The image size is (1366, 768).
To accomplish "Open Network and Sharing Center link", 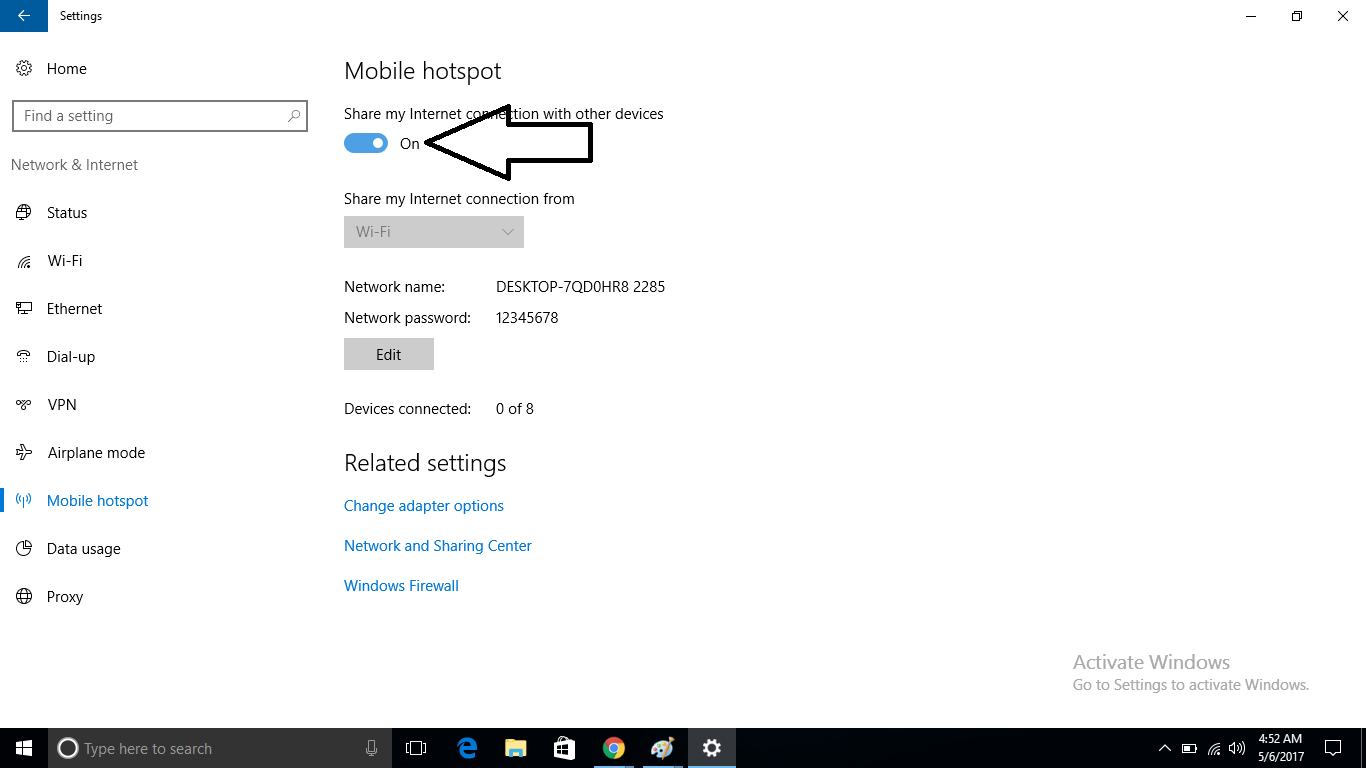I will click(438, 545).
